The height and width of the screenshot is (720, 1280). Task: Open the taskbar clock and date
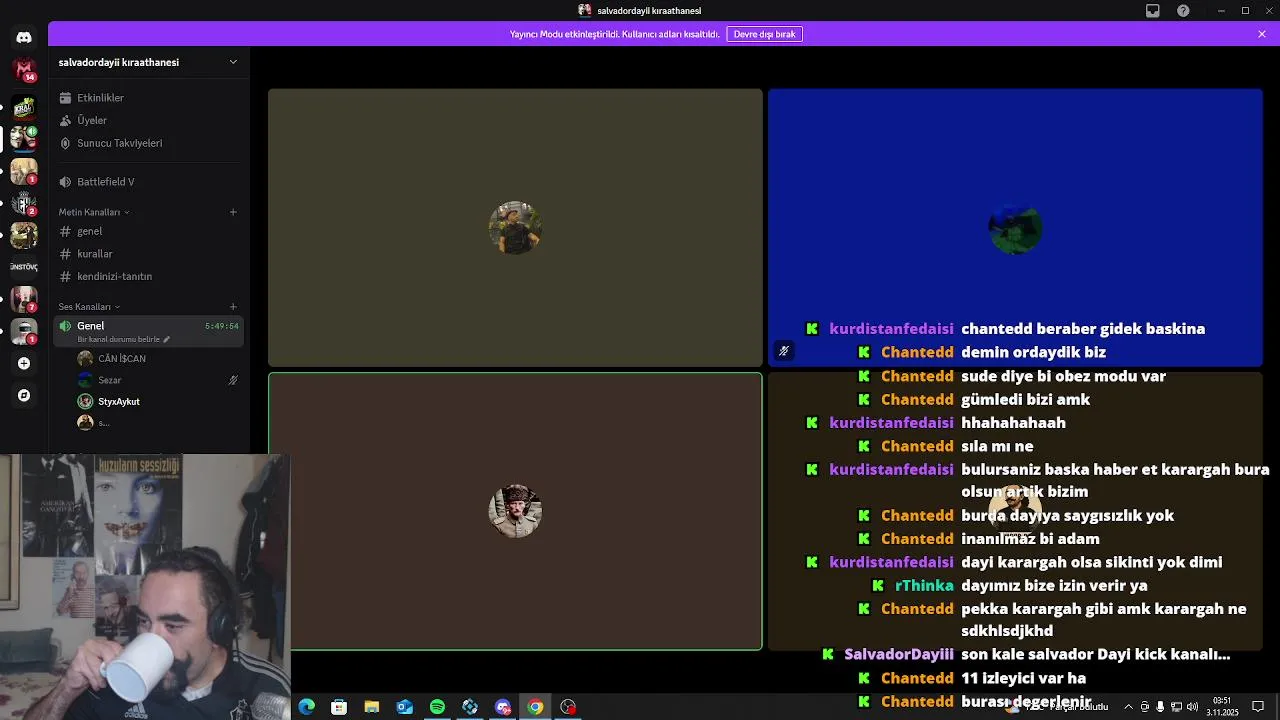1222,707
